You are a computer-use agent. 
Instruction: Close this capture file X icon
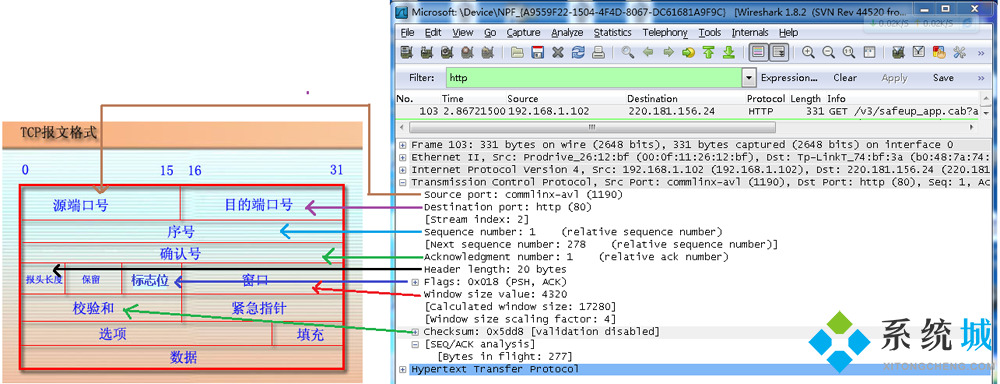[558, 52]
